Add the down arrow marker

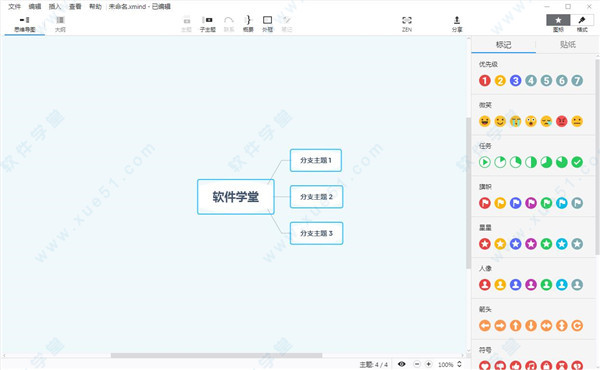point(531,326)
